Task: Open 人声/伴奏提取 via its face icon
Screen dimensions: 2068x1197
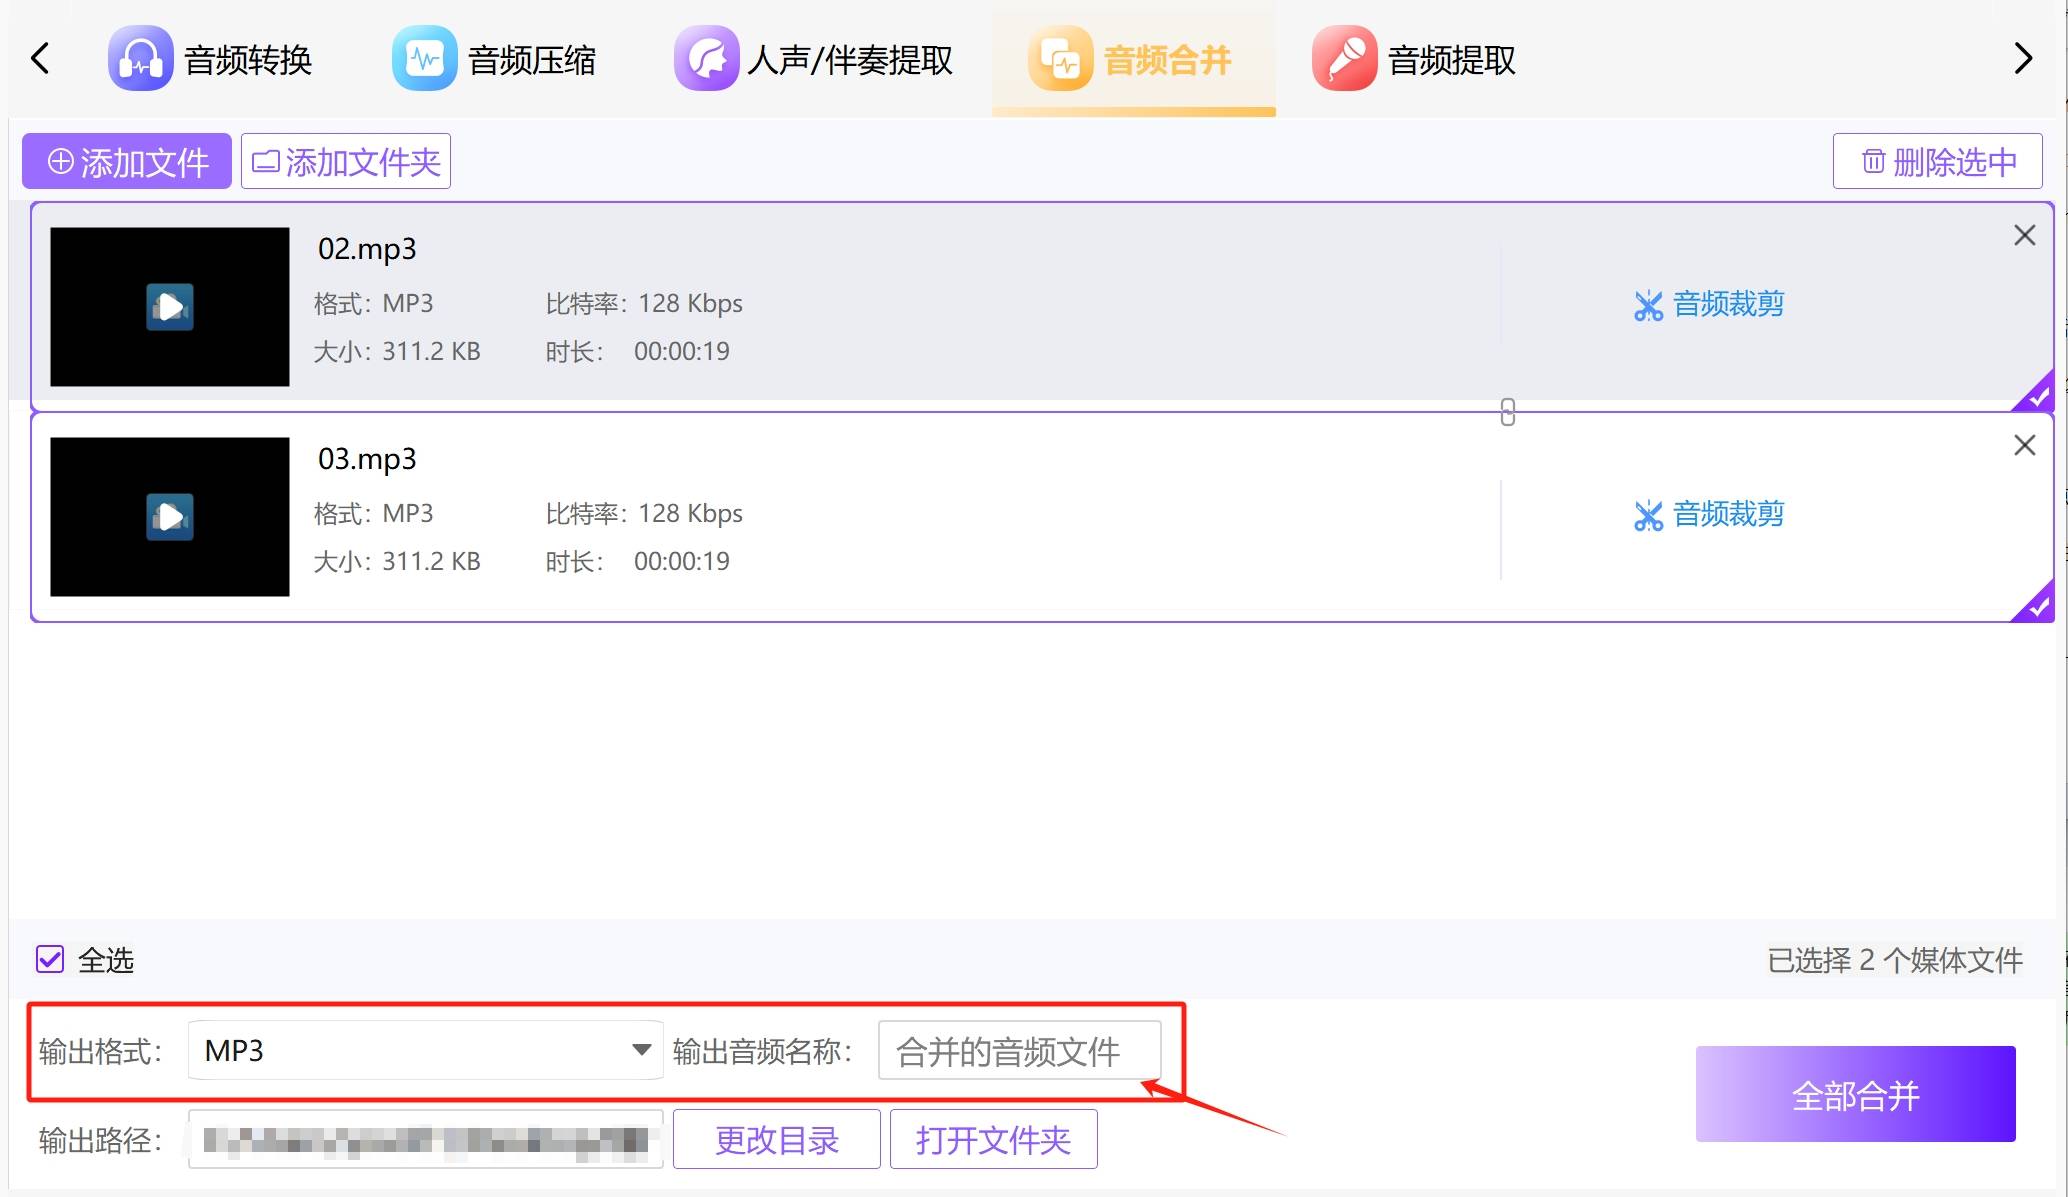Action: click(707, 59)
